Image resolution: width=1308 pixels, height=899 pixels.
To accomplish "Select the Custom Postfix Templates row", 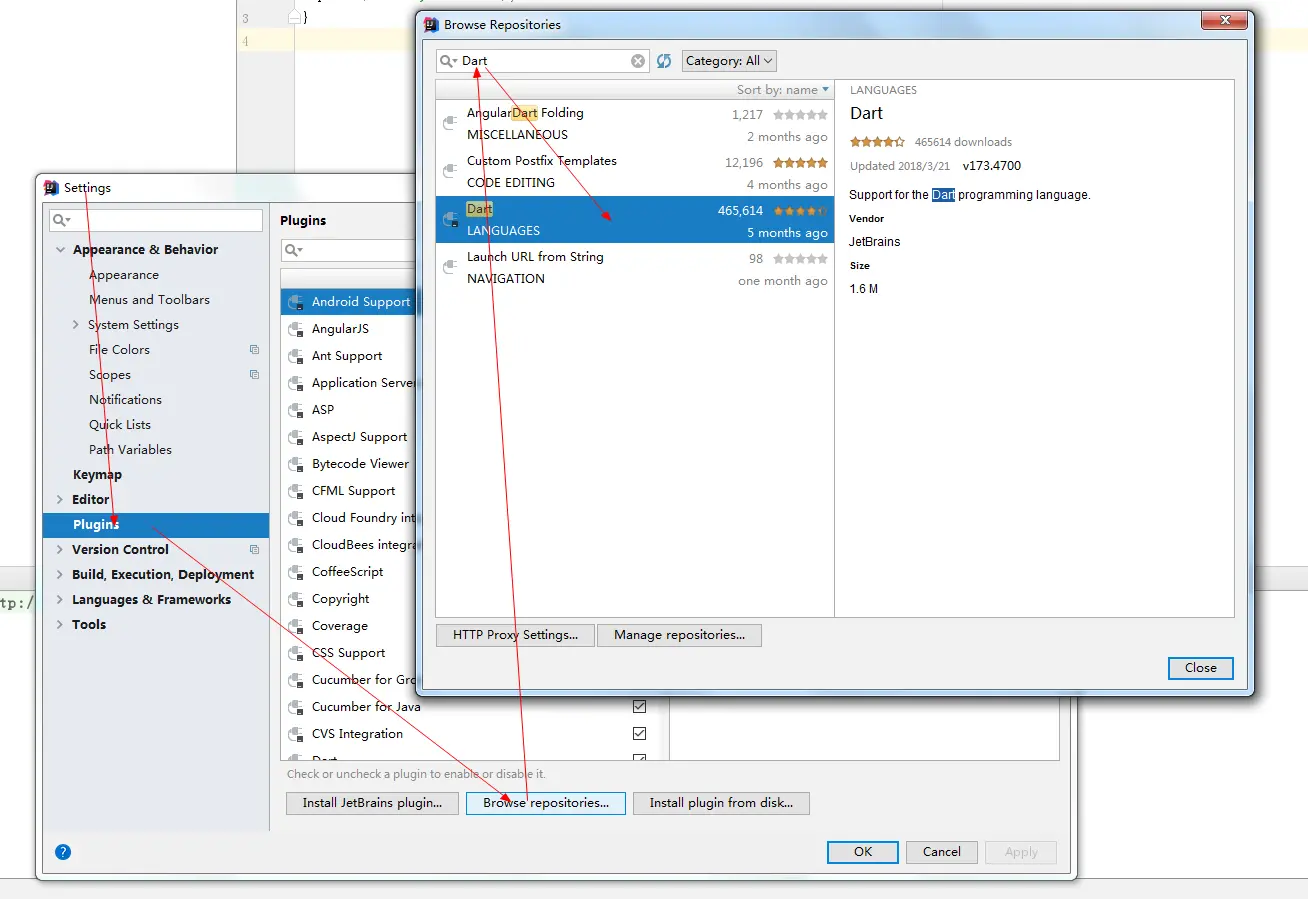I will point(635,172).
